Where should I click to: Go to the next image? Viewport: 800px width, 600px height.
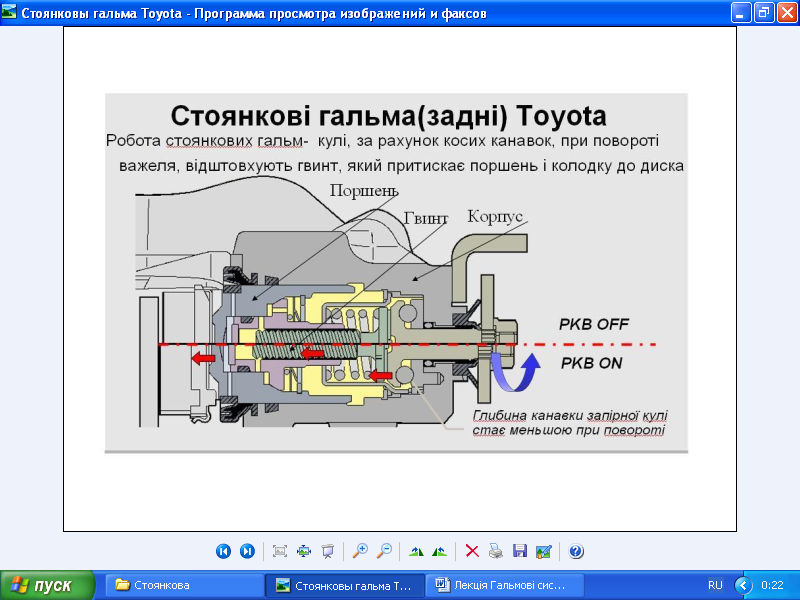247,551
